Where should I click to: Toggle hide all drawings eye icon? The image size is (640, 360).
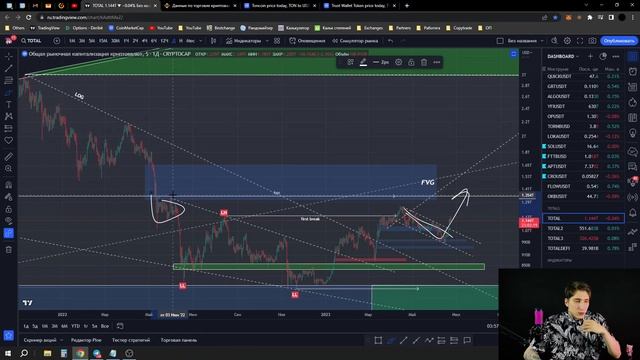[9, 221]
